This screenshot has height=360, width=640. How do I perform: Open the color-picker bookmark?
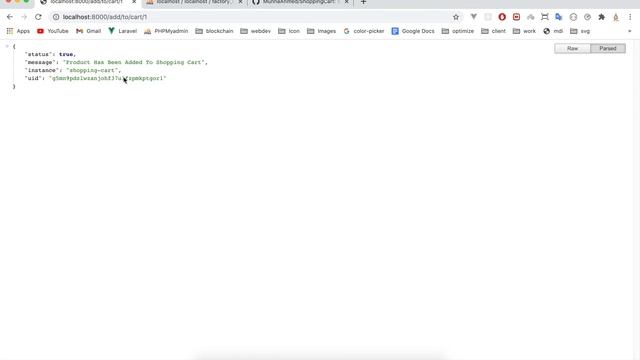tap(364, 31)
